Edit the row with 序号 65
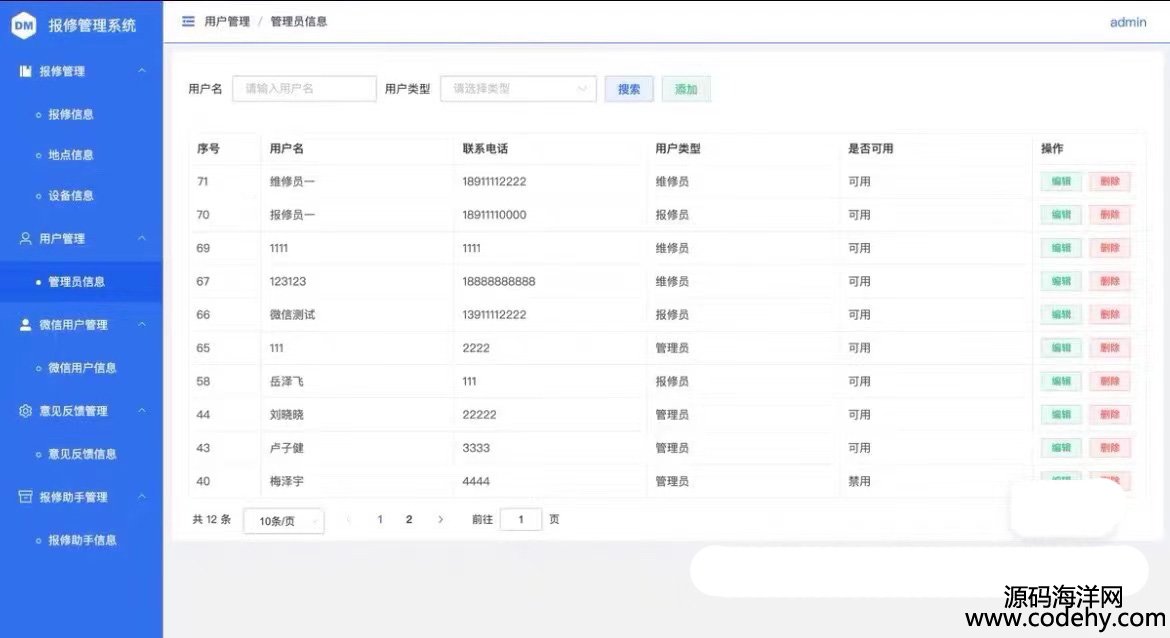 point(1061,348)
